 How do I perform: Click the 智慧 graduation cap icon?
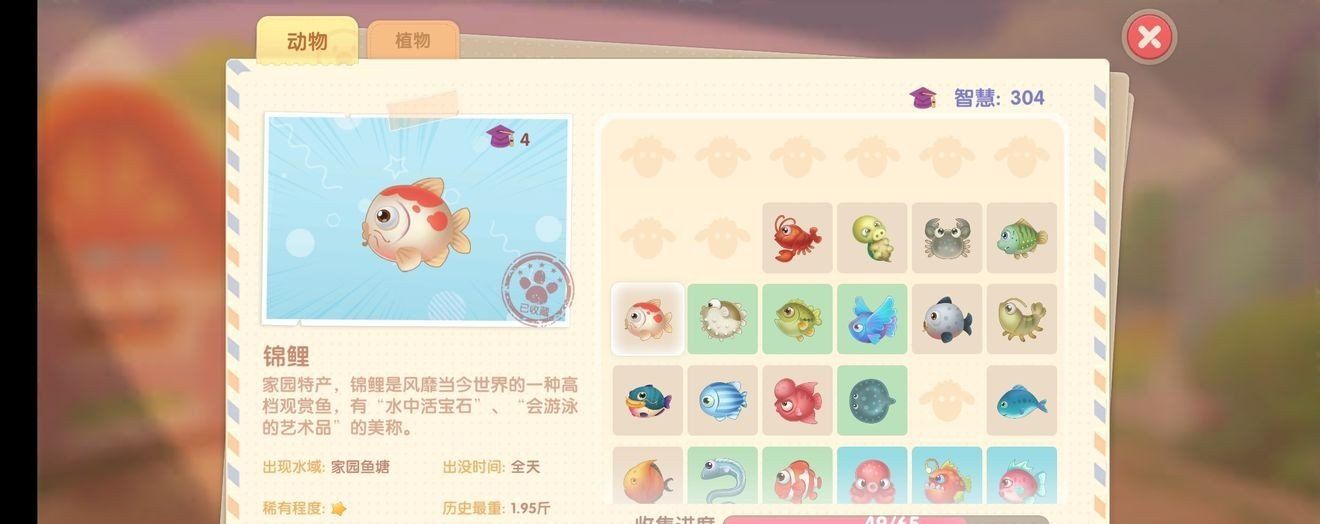(x=923, y=97)
